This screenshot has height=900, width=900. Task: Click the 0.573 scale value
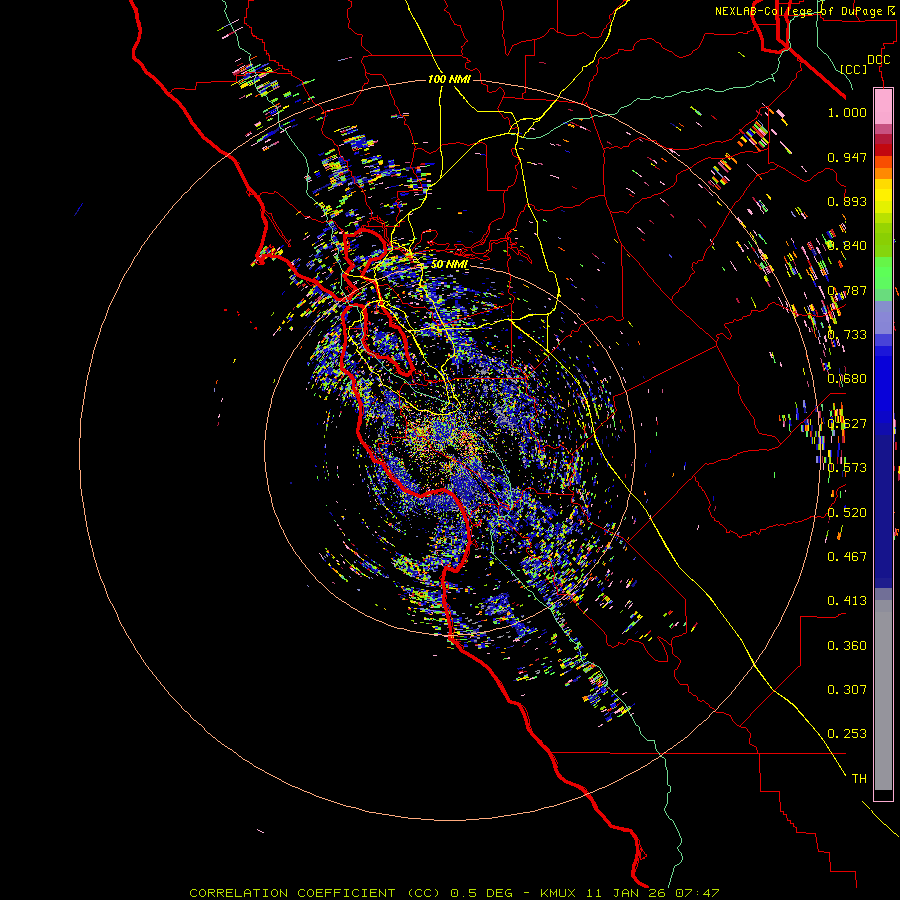click(x=847, y=468)
